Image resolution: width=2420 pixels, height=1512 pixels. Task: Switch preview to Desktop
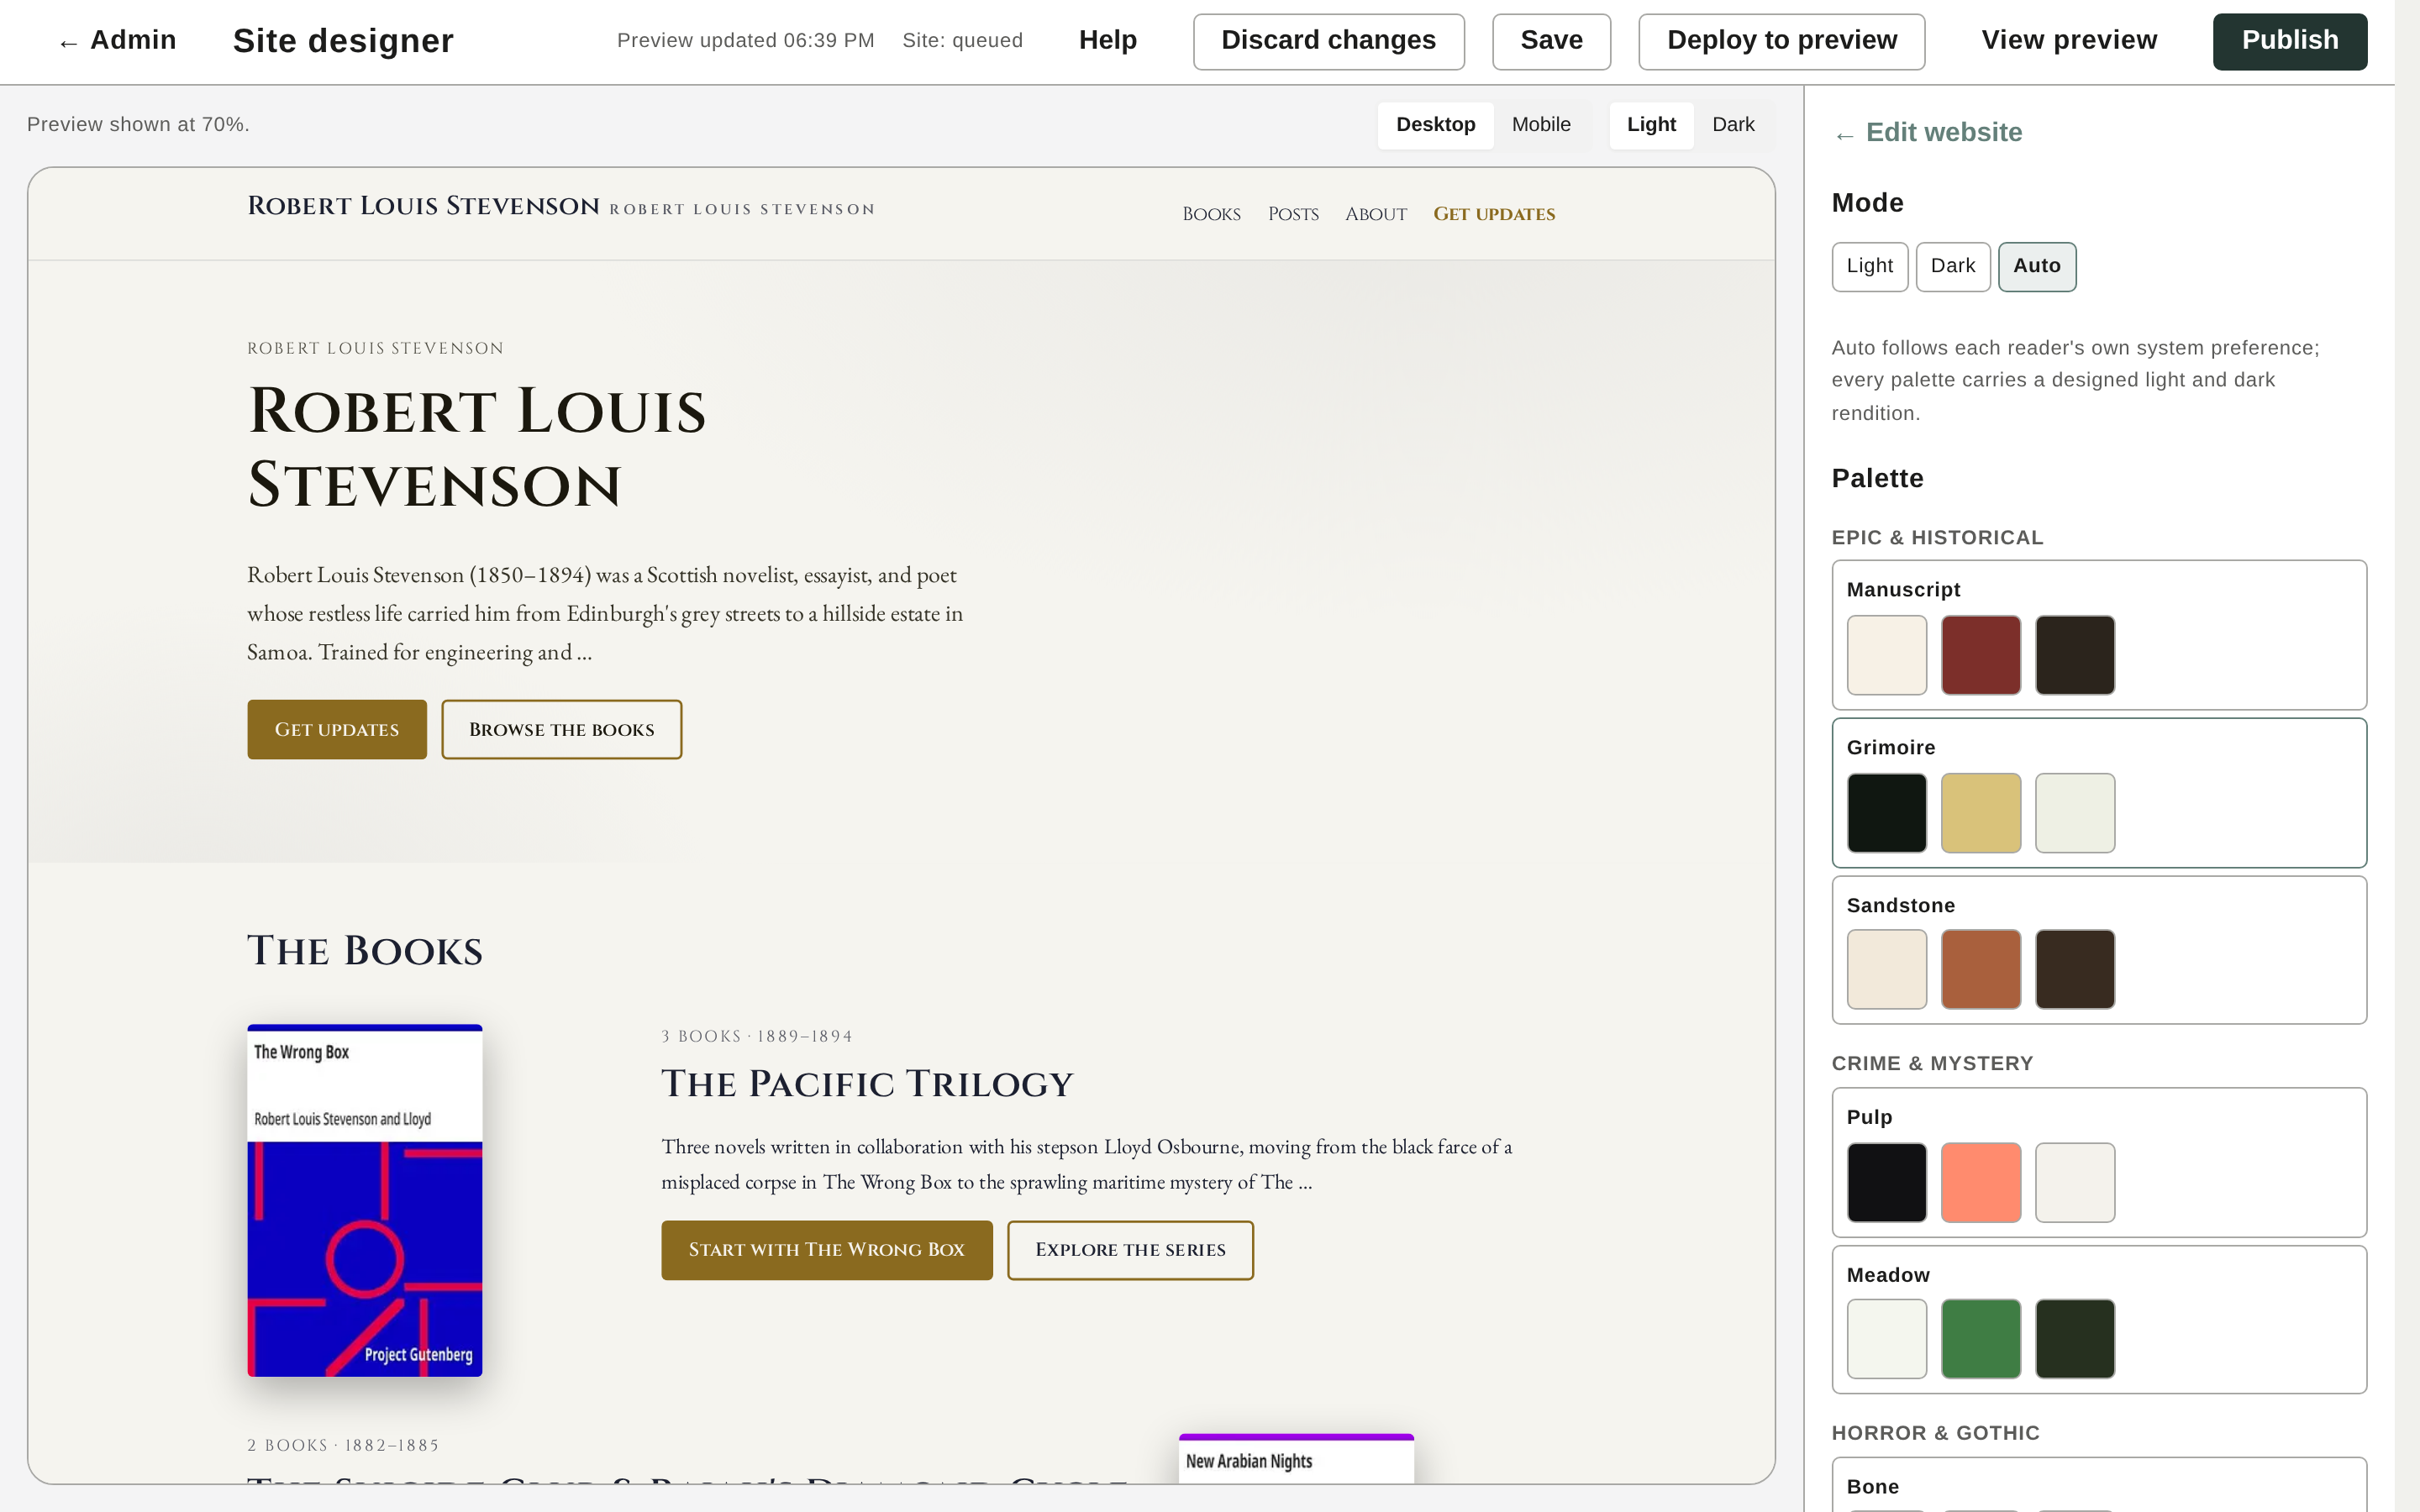click(1435, 125)
